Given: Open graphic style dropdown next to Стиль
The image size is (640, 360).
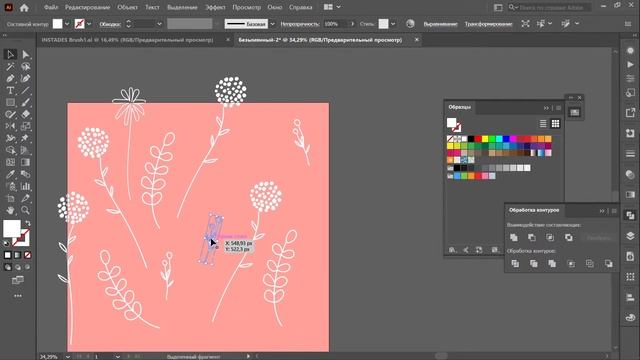Looking at the screenshot, I should (x=393, y=24).
